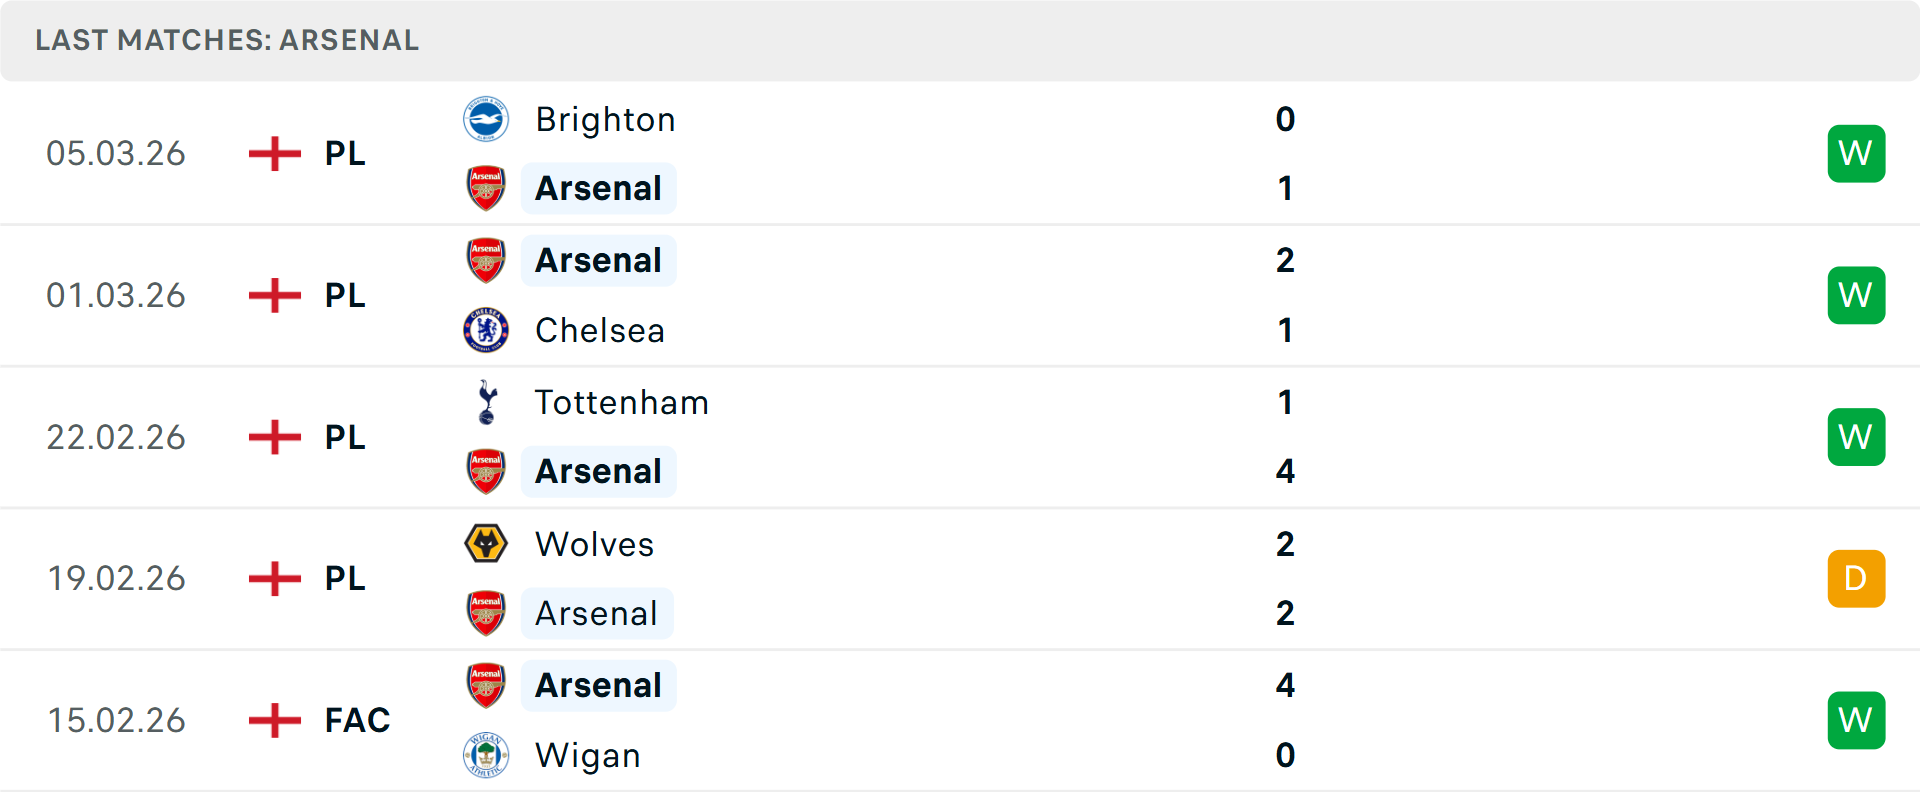
Task: Click the Chelsea club badge
Action: pyautogui.click(x=486, y=330)
